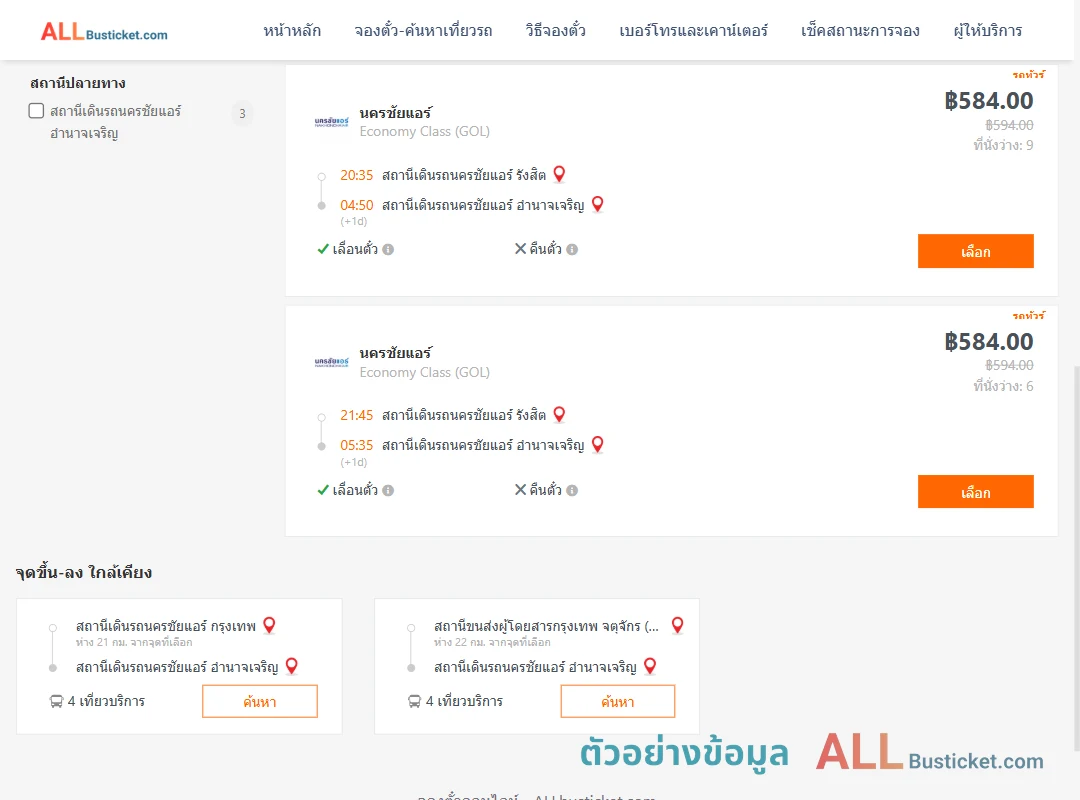Click the price ฿584.00 of 21:45 trip
The height and width of the screenshot is (800, 1080).
coord(989,342)
